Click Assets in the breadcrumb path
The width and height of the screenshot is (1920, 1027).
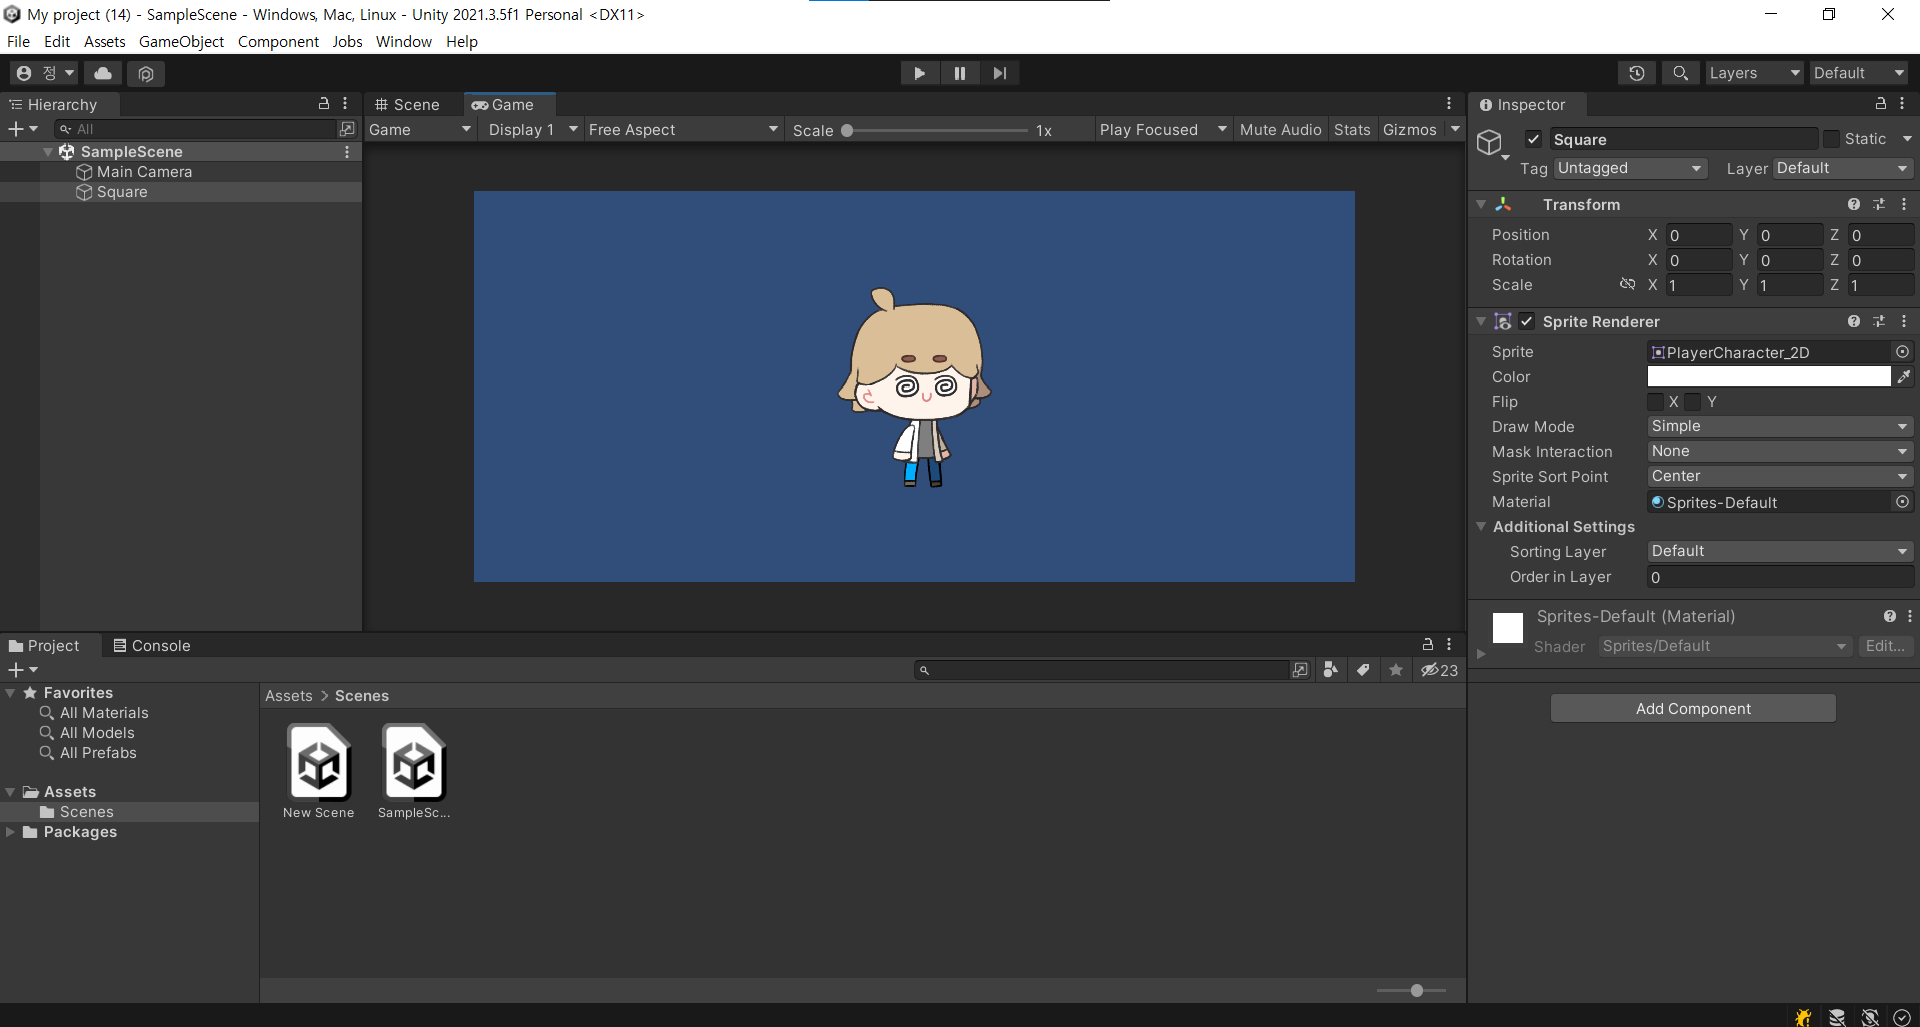pos(288,696)
